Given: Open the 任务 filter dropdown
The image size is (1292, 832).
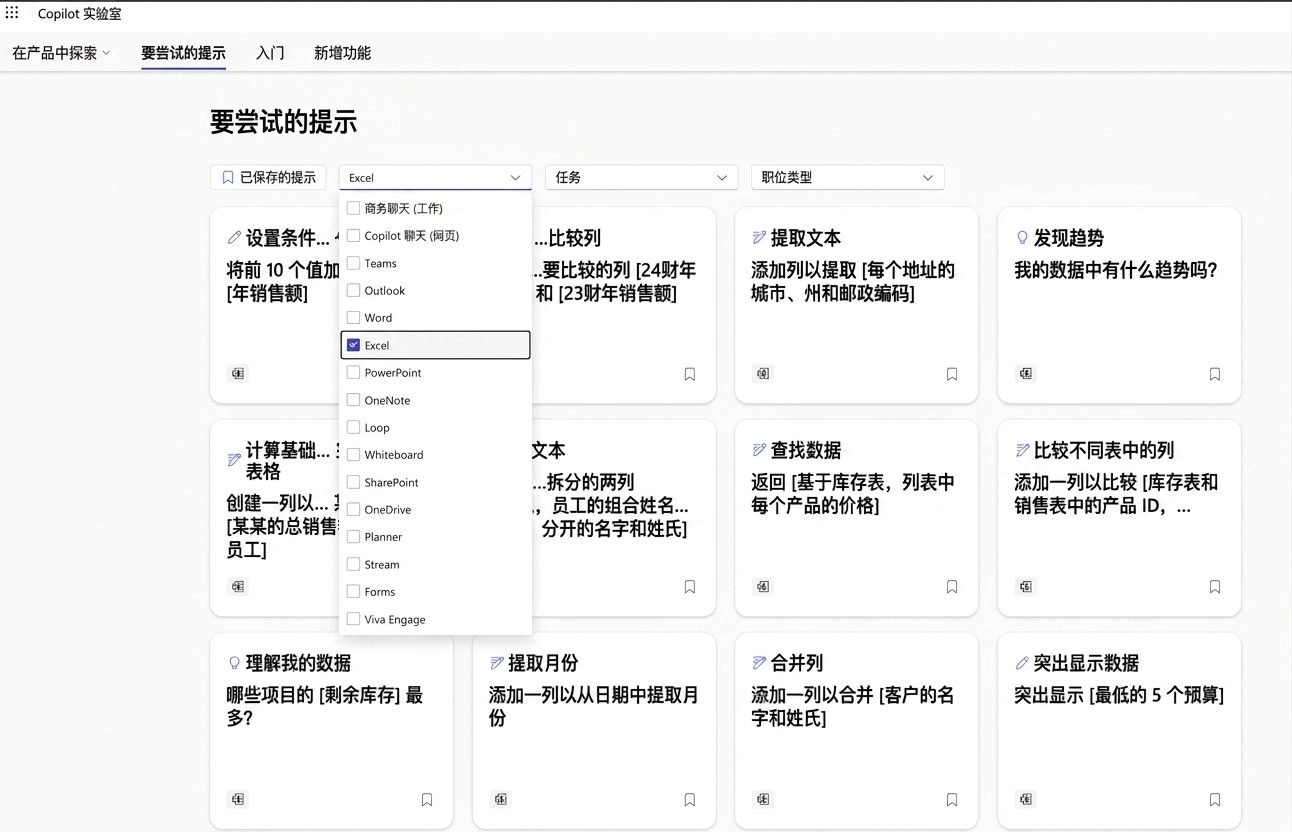Looking at the screenshot, I should pos(641,177).
